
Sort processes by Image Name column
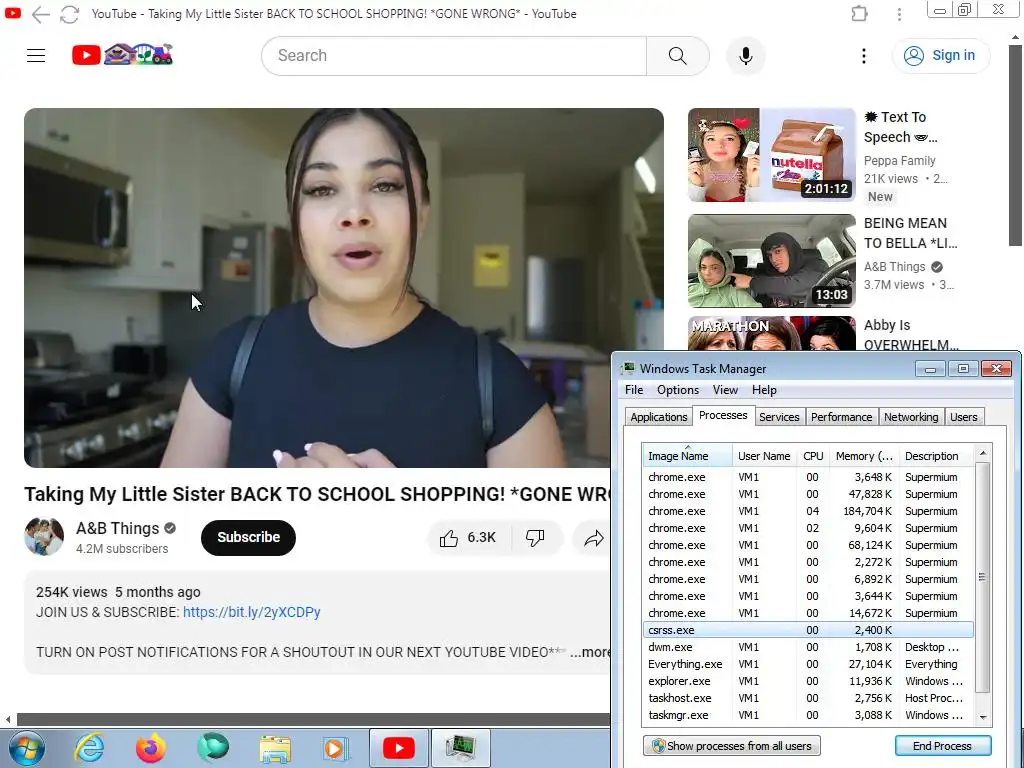coord(687,456)
